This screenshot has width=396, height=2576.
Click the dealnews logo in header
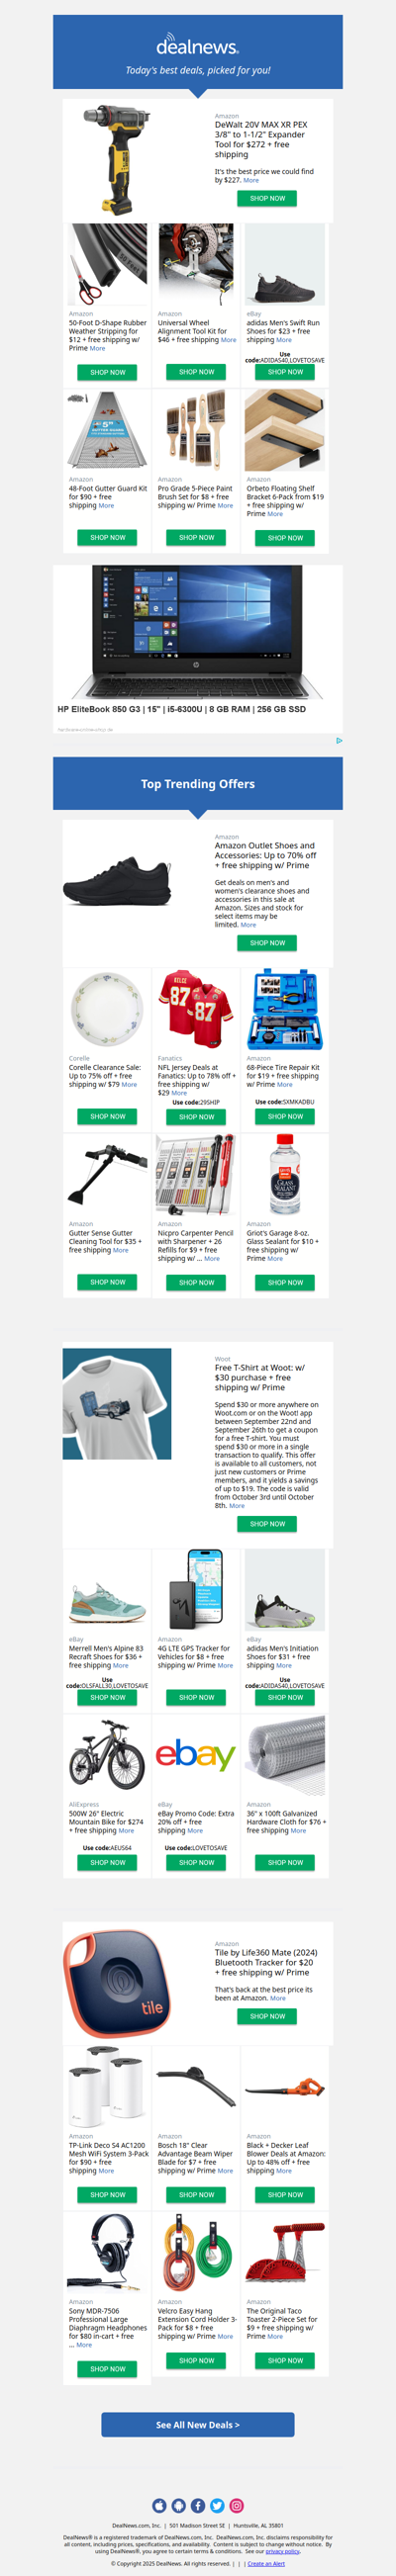click(x=198, y=46)
